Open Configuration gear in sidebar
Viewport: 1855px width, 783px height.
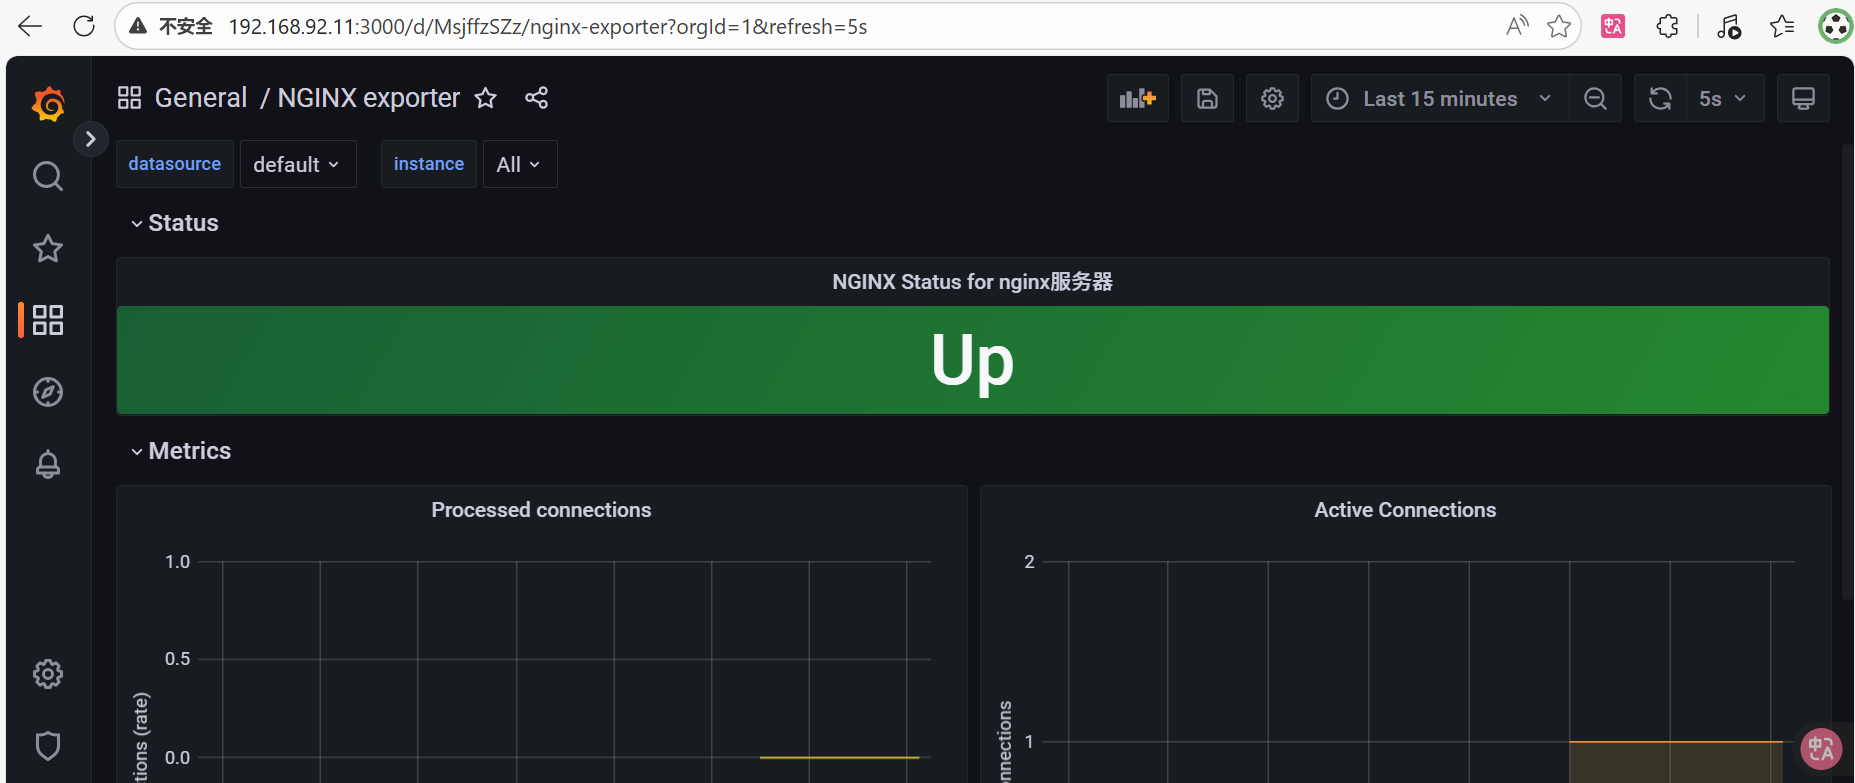(x=48, y=674)
